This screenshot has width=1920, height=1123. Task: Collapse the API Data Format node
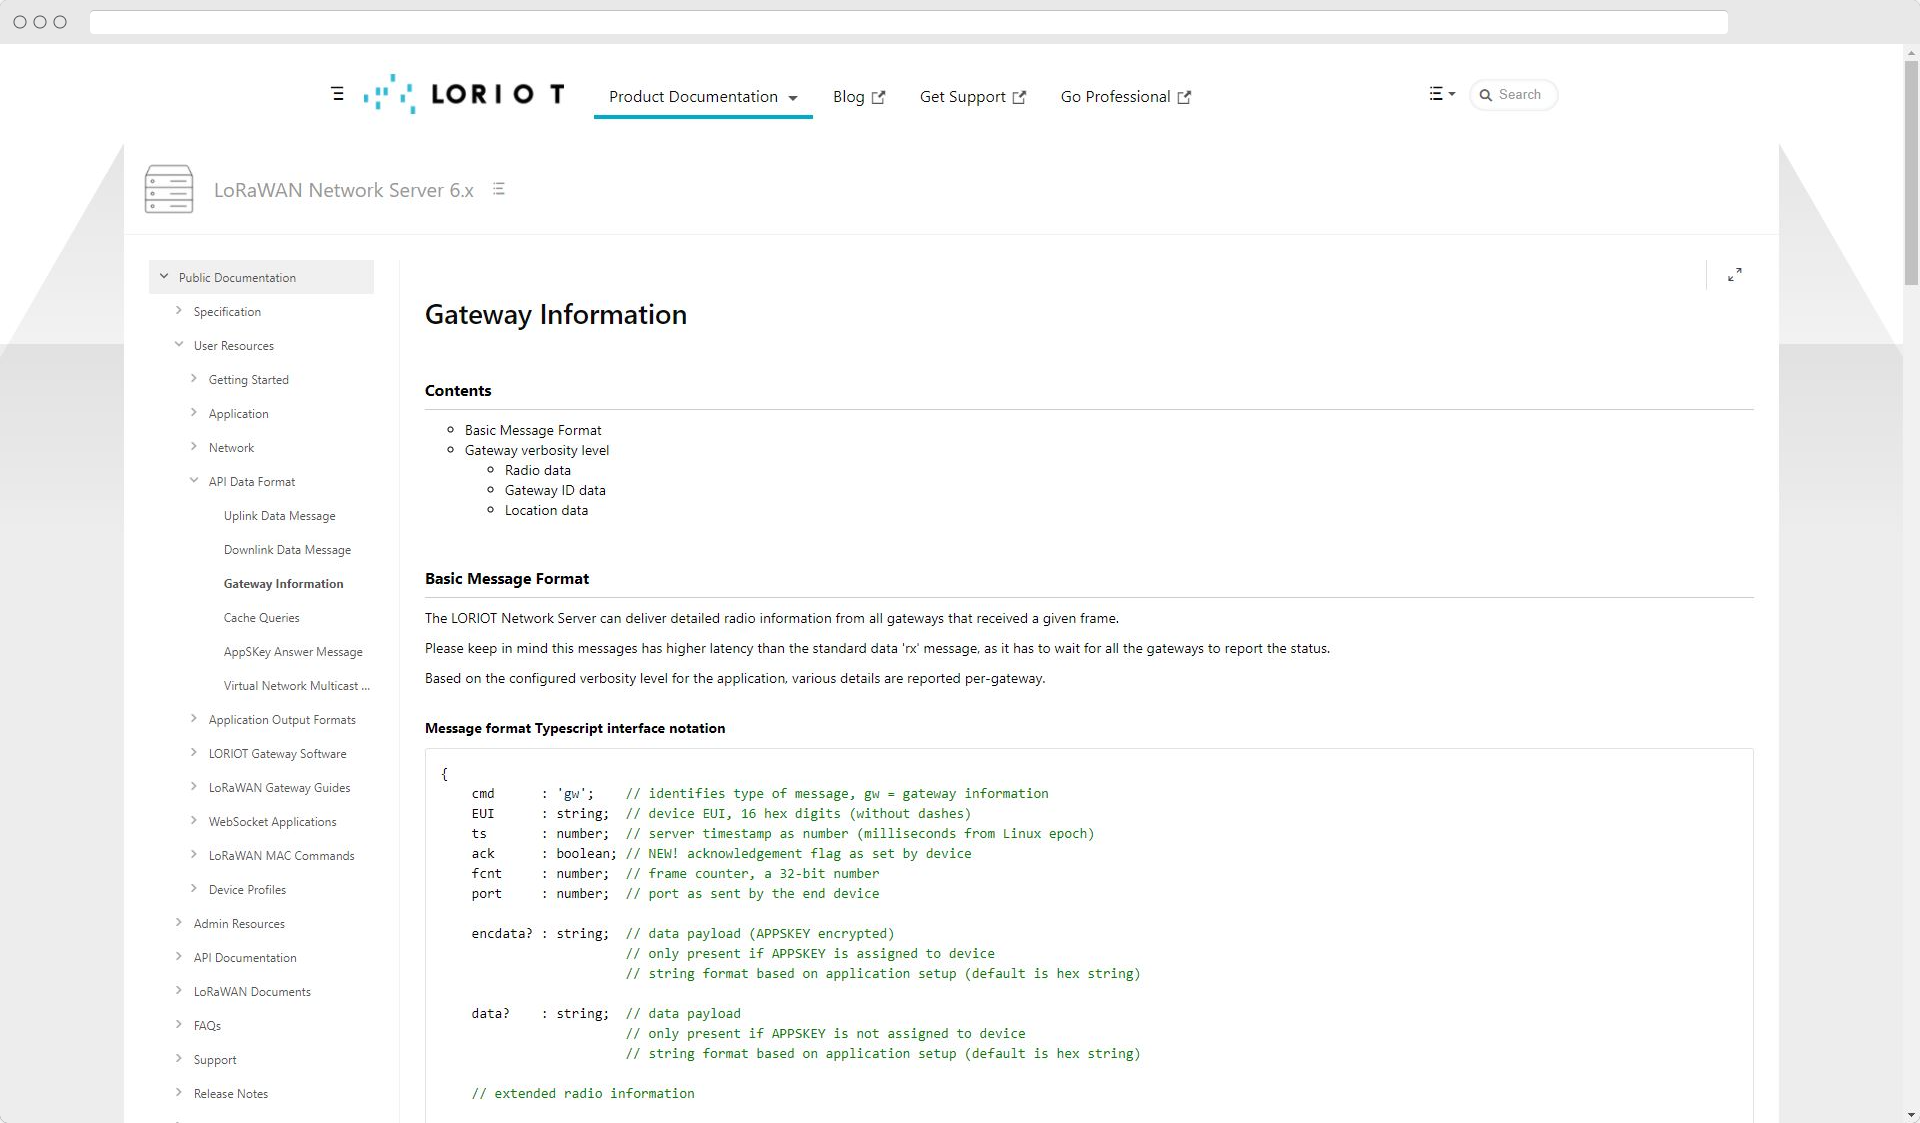[x=194, y=481]
